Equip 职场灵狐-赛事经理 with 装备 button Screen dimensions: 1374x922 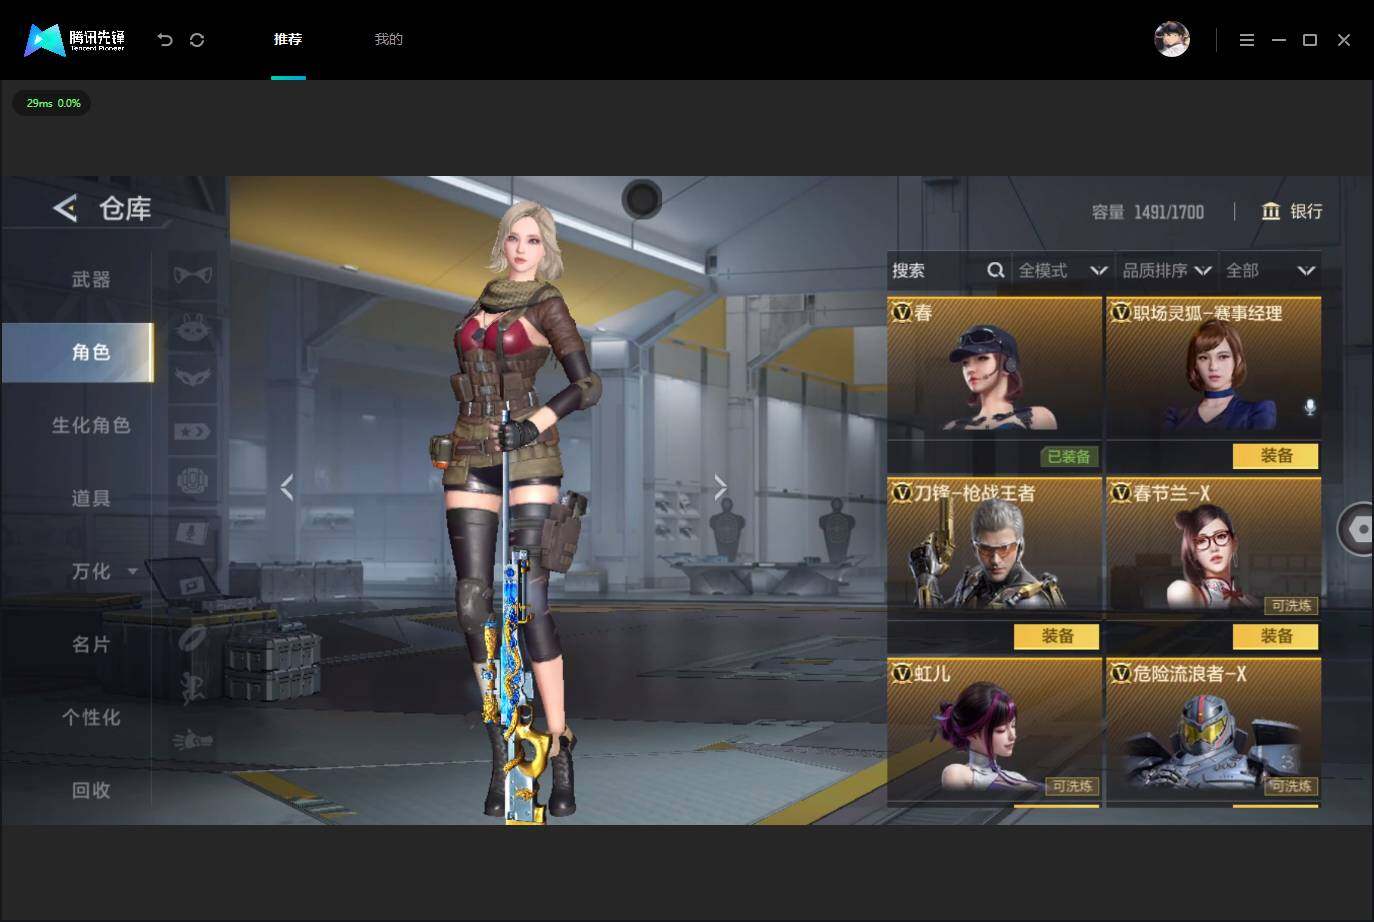click(1276, 456)
